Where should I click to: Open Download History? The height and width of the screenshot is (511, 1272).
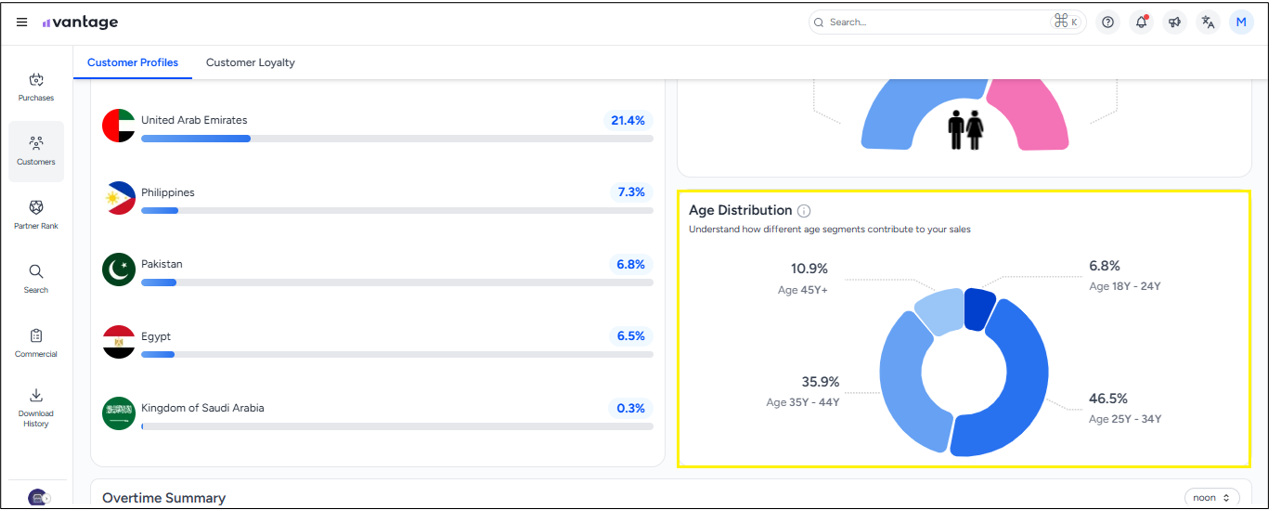click(x=36, y=406)
